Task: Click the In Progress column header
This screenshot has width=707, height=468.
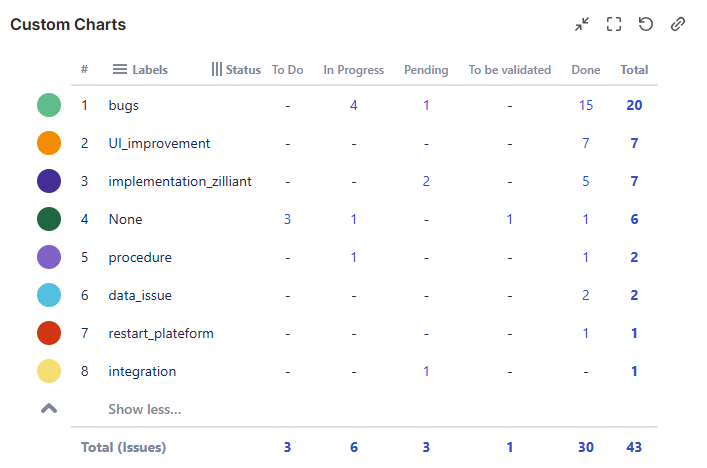Action: pos(354,70)
